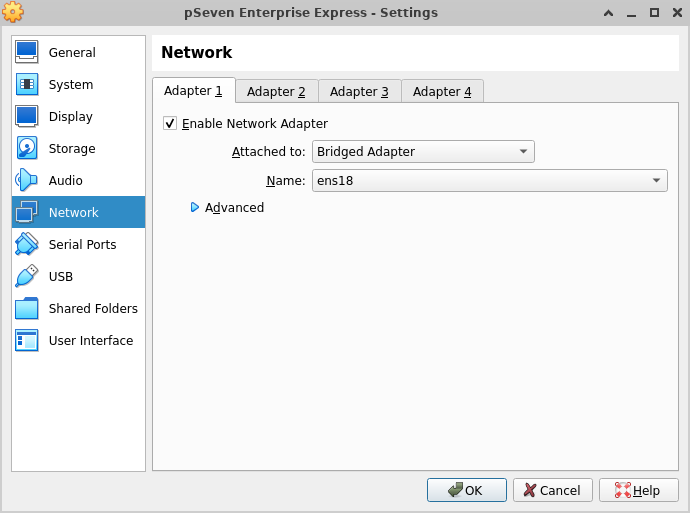Open the Audio speaker icon
690x513 pixels.
coord(27,180)
